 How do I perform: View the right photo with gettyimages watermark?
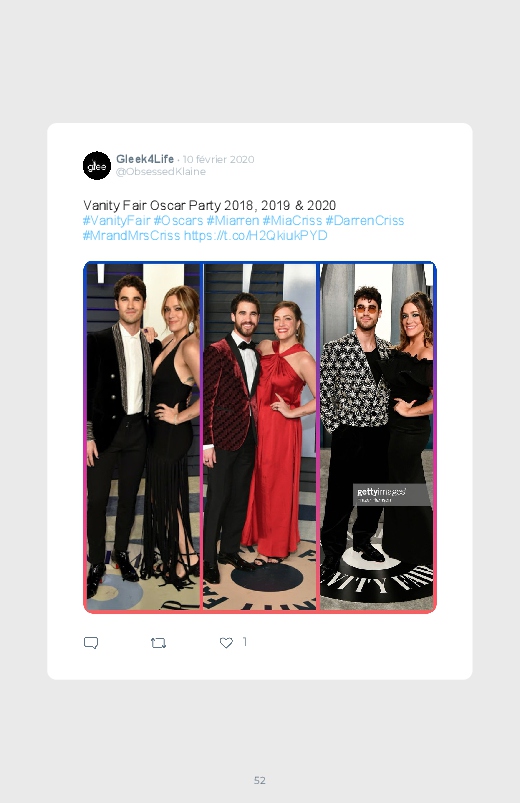tap(377, 436)
